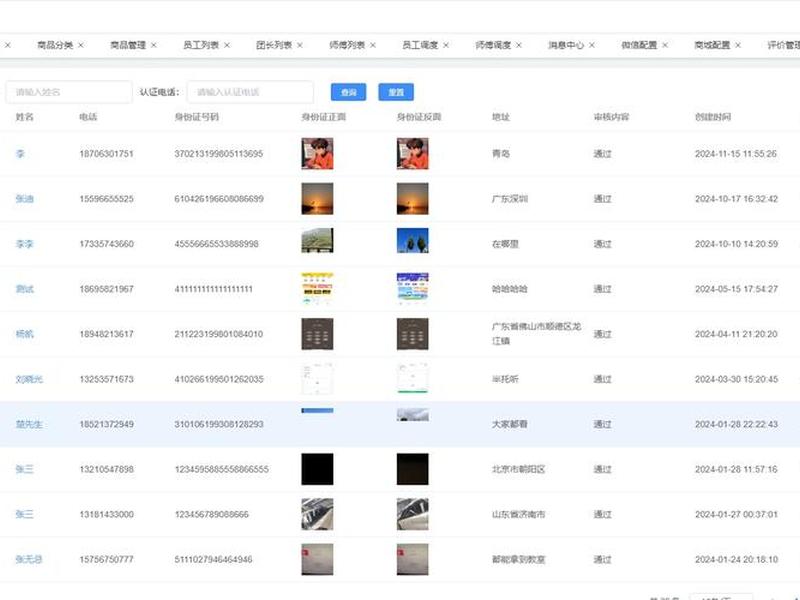Open 张三 link for phone 13210547898

[24, 469]
